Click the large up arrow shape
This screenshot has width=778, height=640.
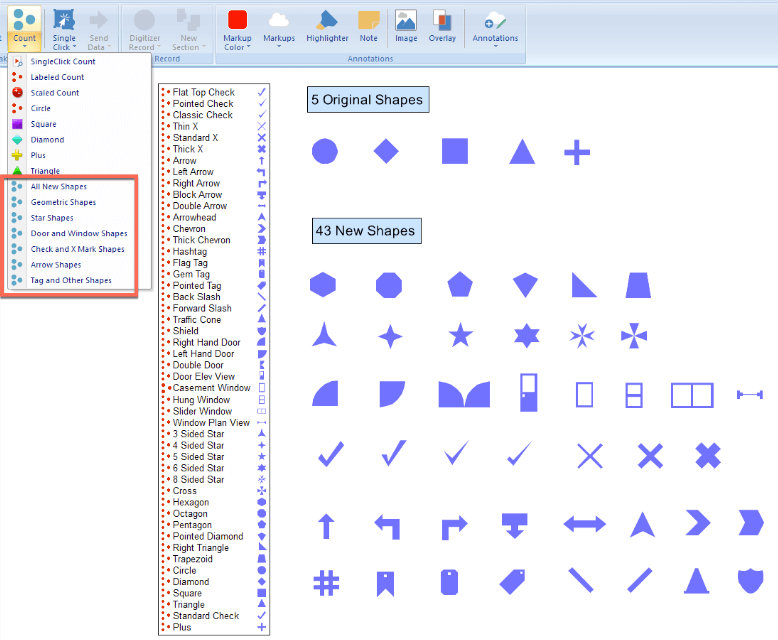click(x=326, y=526)
